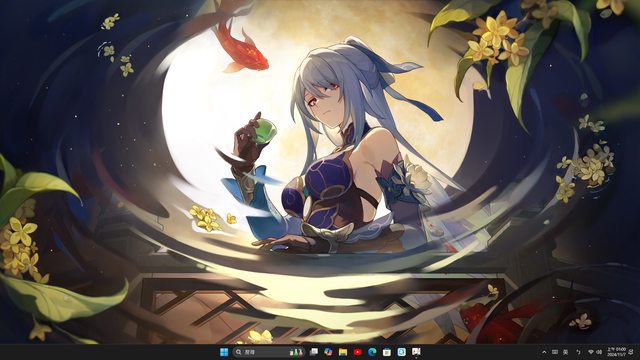Launch Microsoft Edge browser
The image size is (640, 360).
(372, 352)
